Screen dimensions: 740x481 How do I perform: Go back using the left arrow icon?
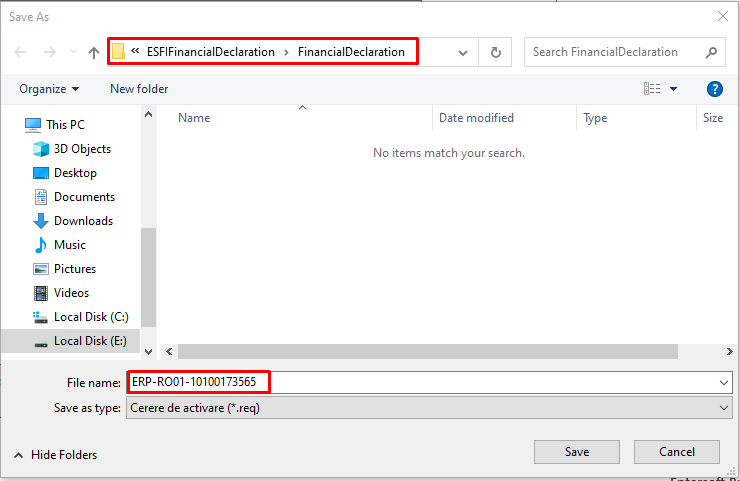click(x=20, y=52)
